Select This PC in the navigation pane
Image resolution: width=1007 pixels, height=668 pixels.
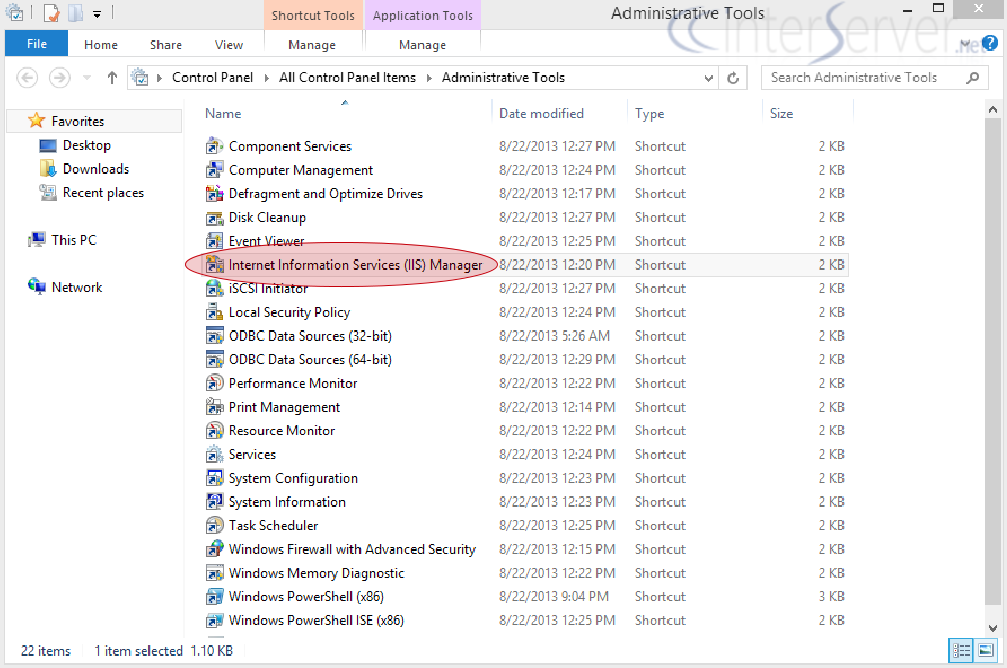(62, 240)
